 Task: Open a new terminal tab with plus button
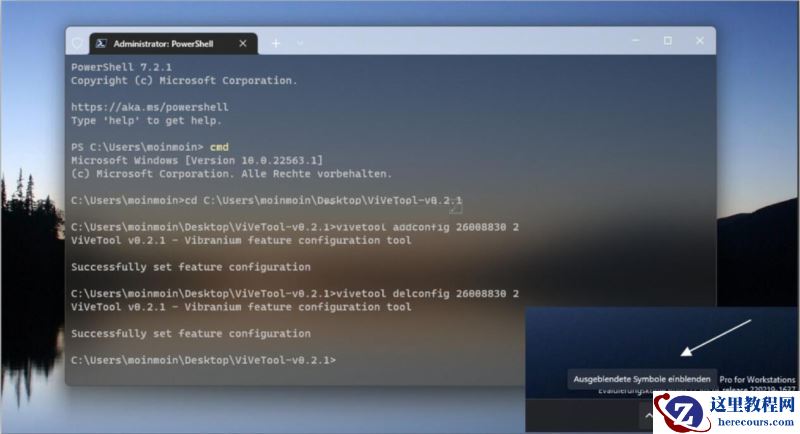(x=276, y=44)
